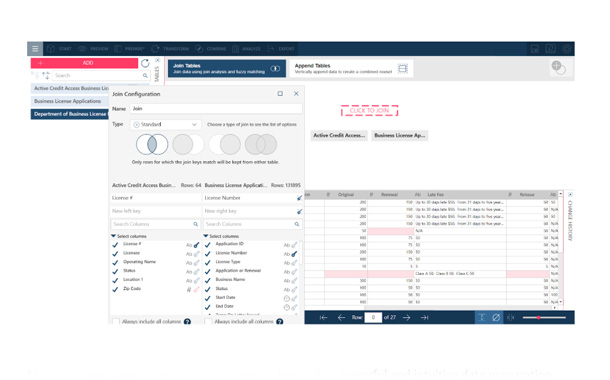
Task: Go to previous row arrow
Action: [341, 318]
